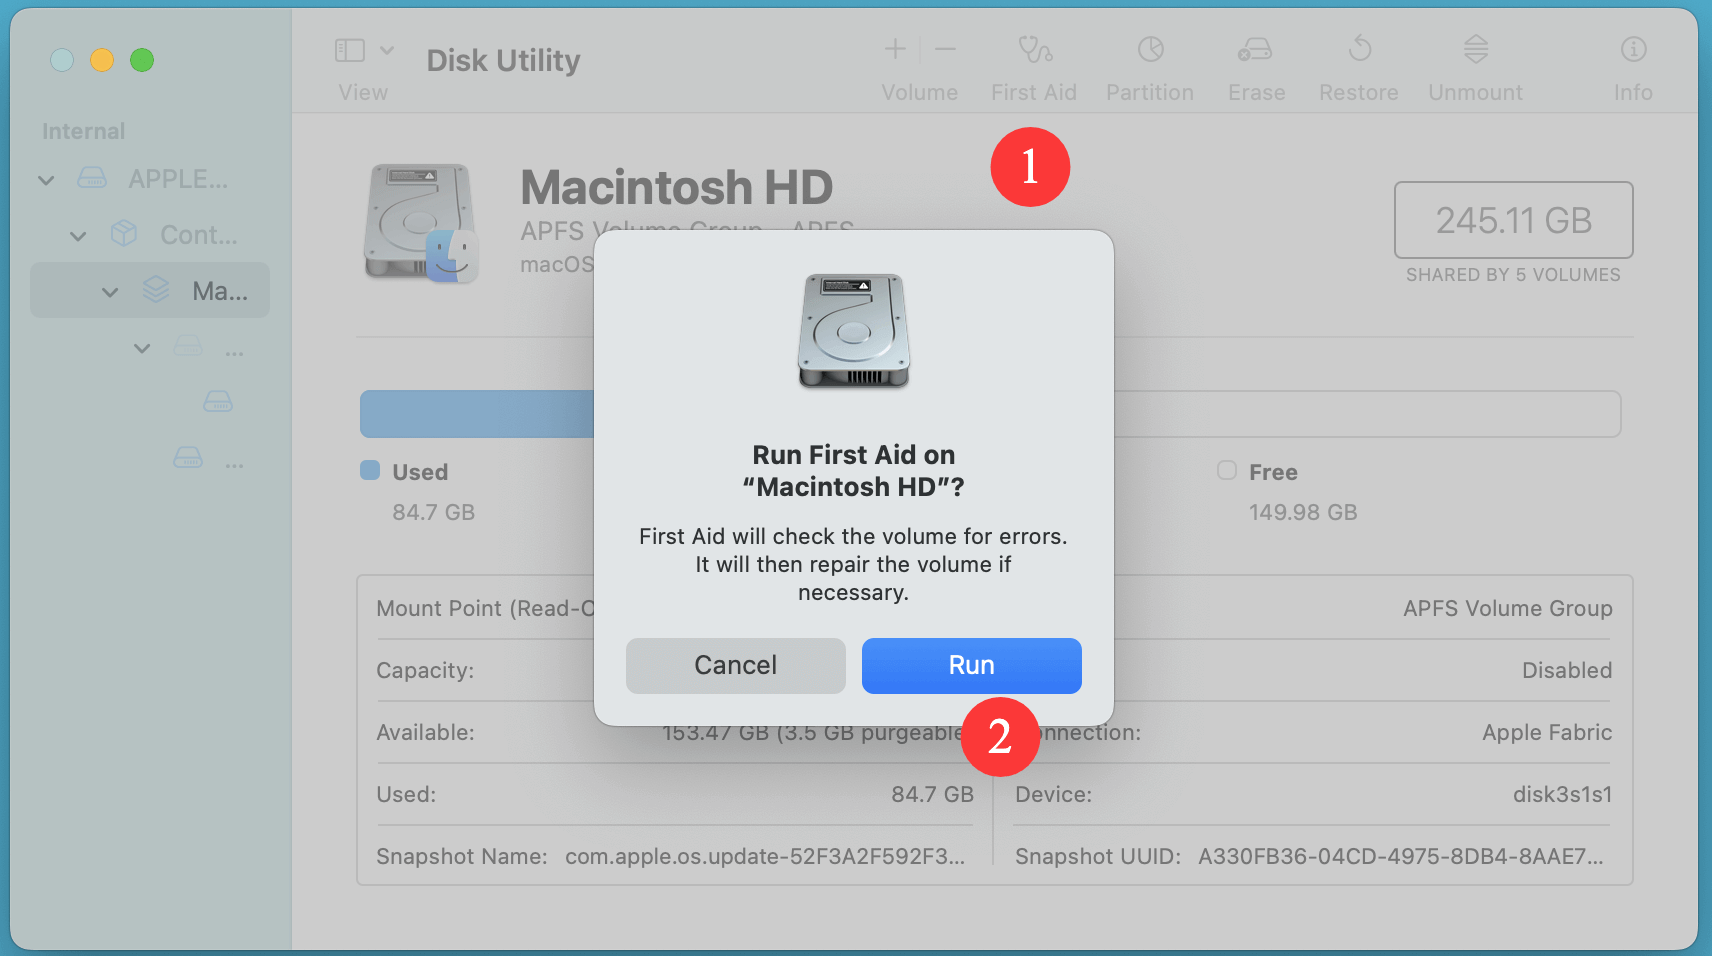
Task: Add a new Volume with the plus icon
Action: 894,47
